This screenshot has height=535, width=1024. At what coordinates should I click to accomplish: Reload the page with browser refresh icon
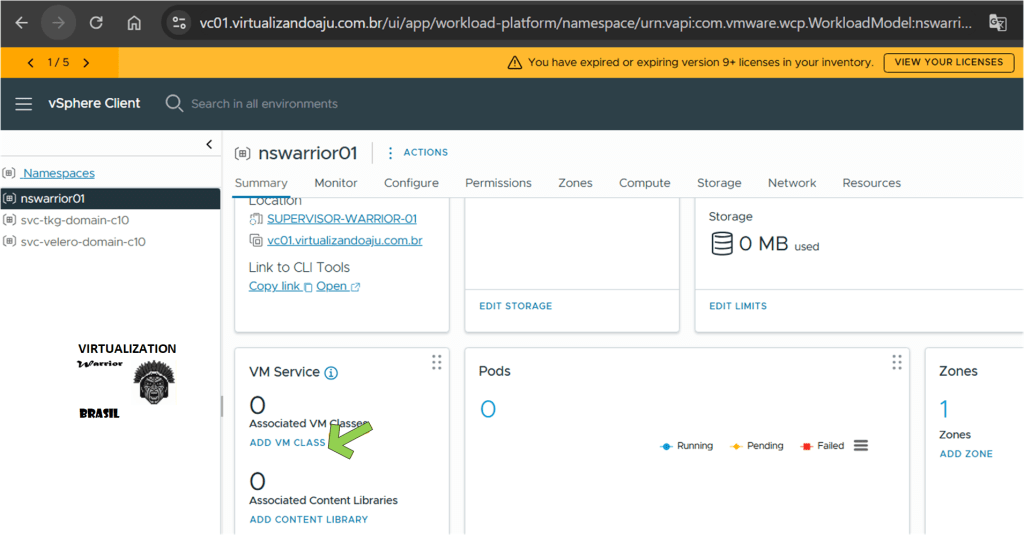96,23
